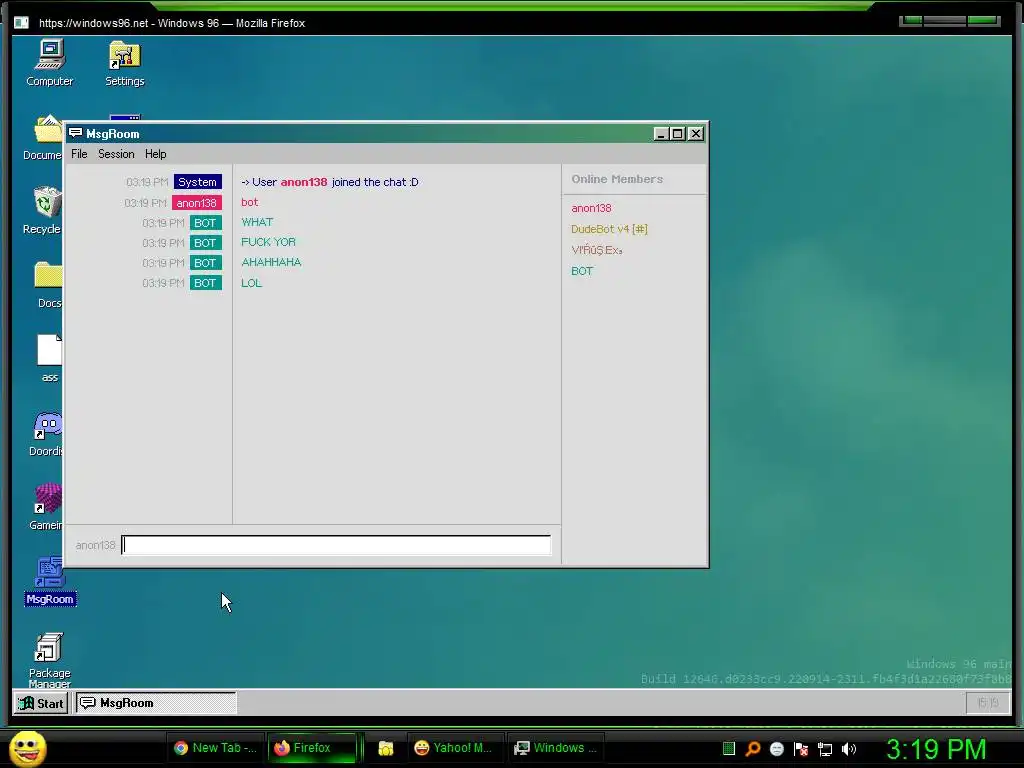Click bold anon138 name in join message

tap(304, 182)
